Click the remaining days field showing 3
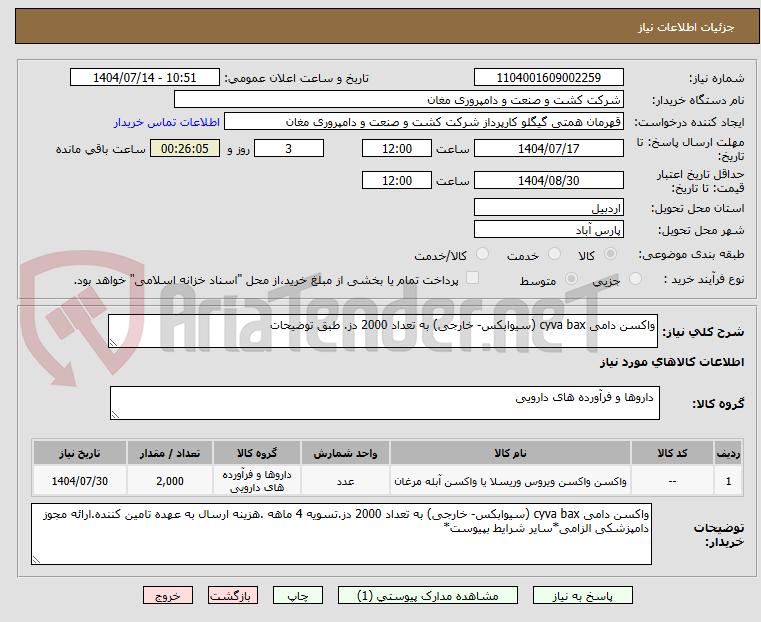The width and height of the screenshot is (761, 622). pos(289,148)
